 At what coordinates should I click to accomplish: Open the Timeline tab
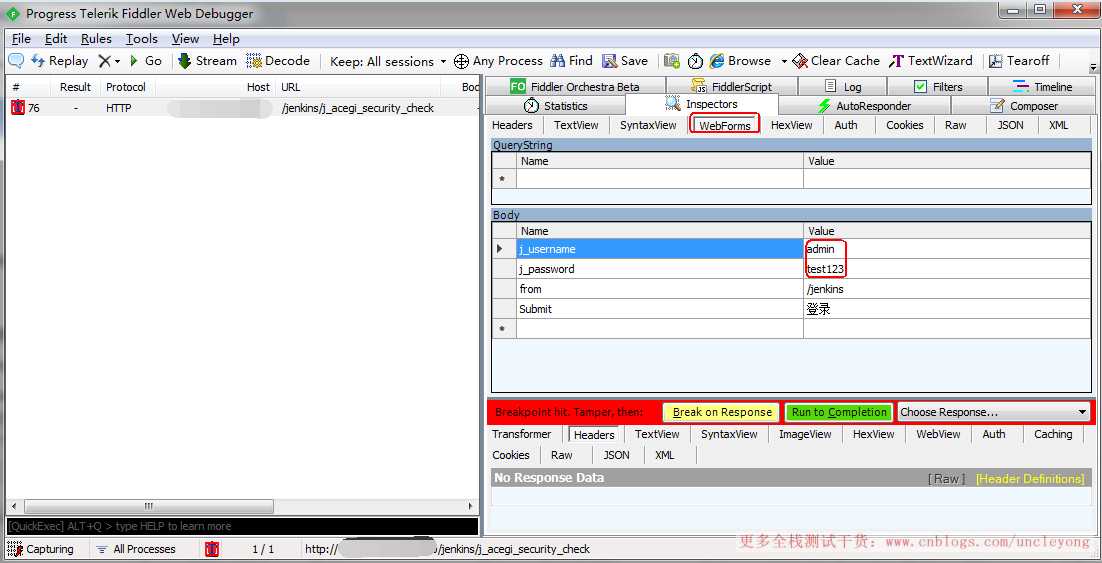1043,86
